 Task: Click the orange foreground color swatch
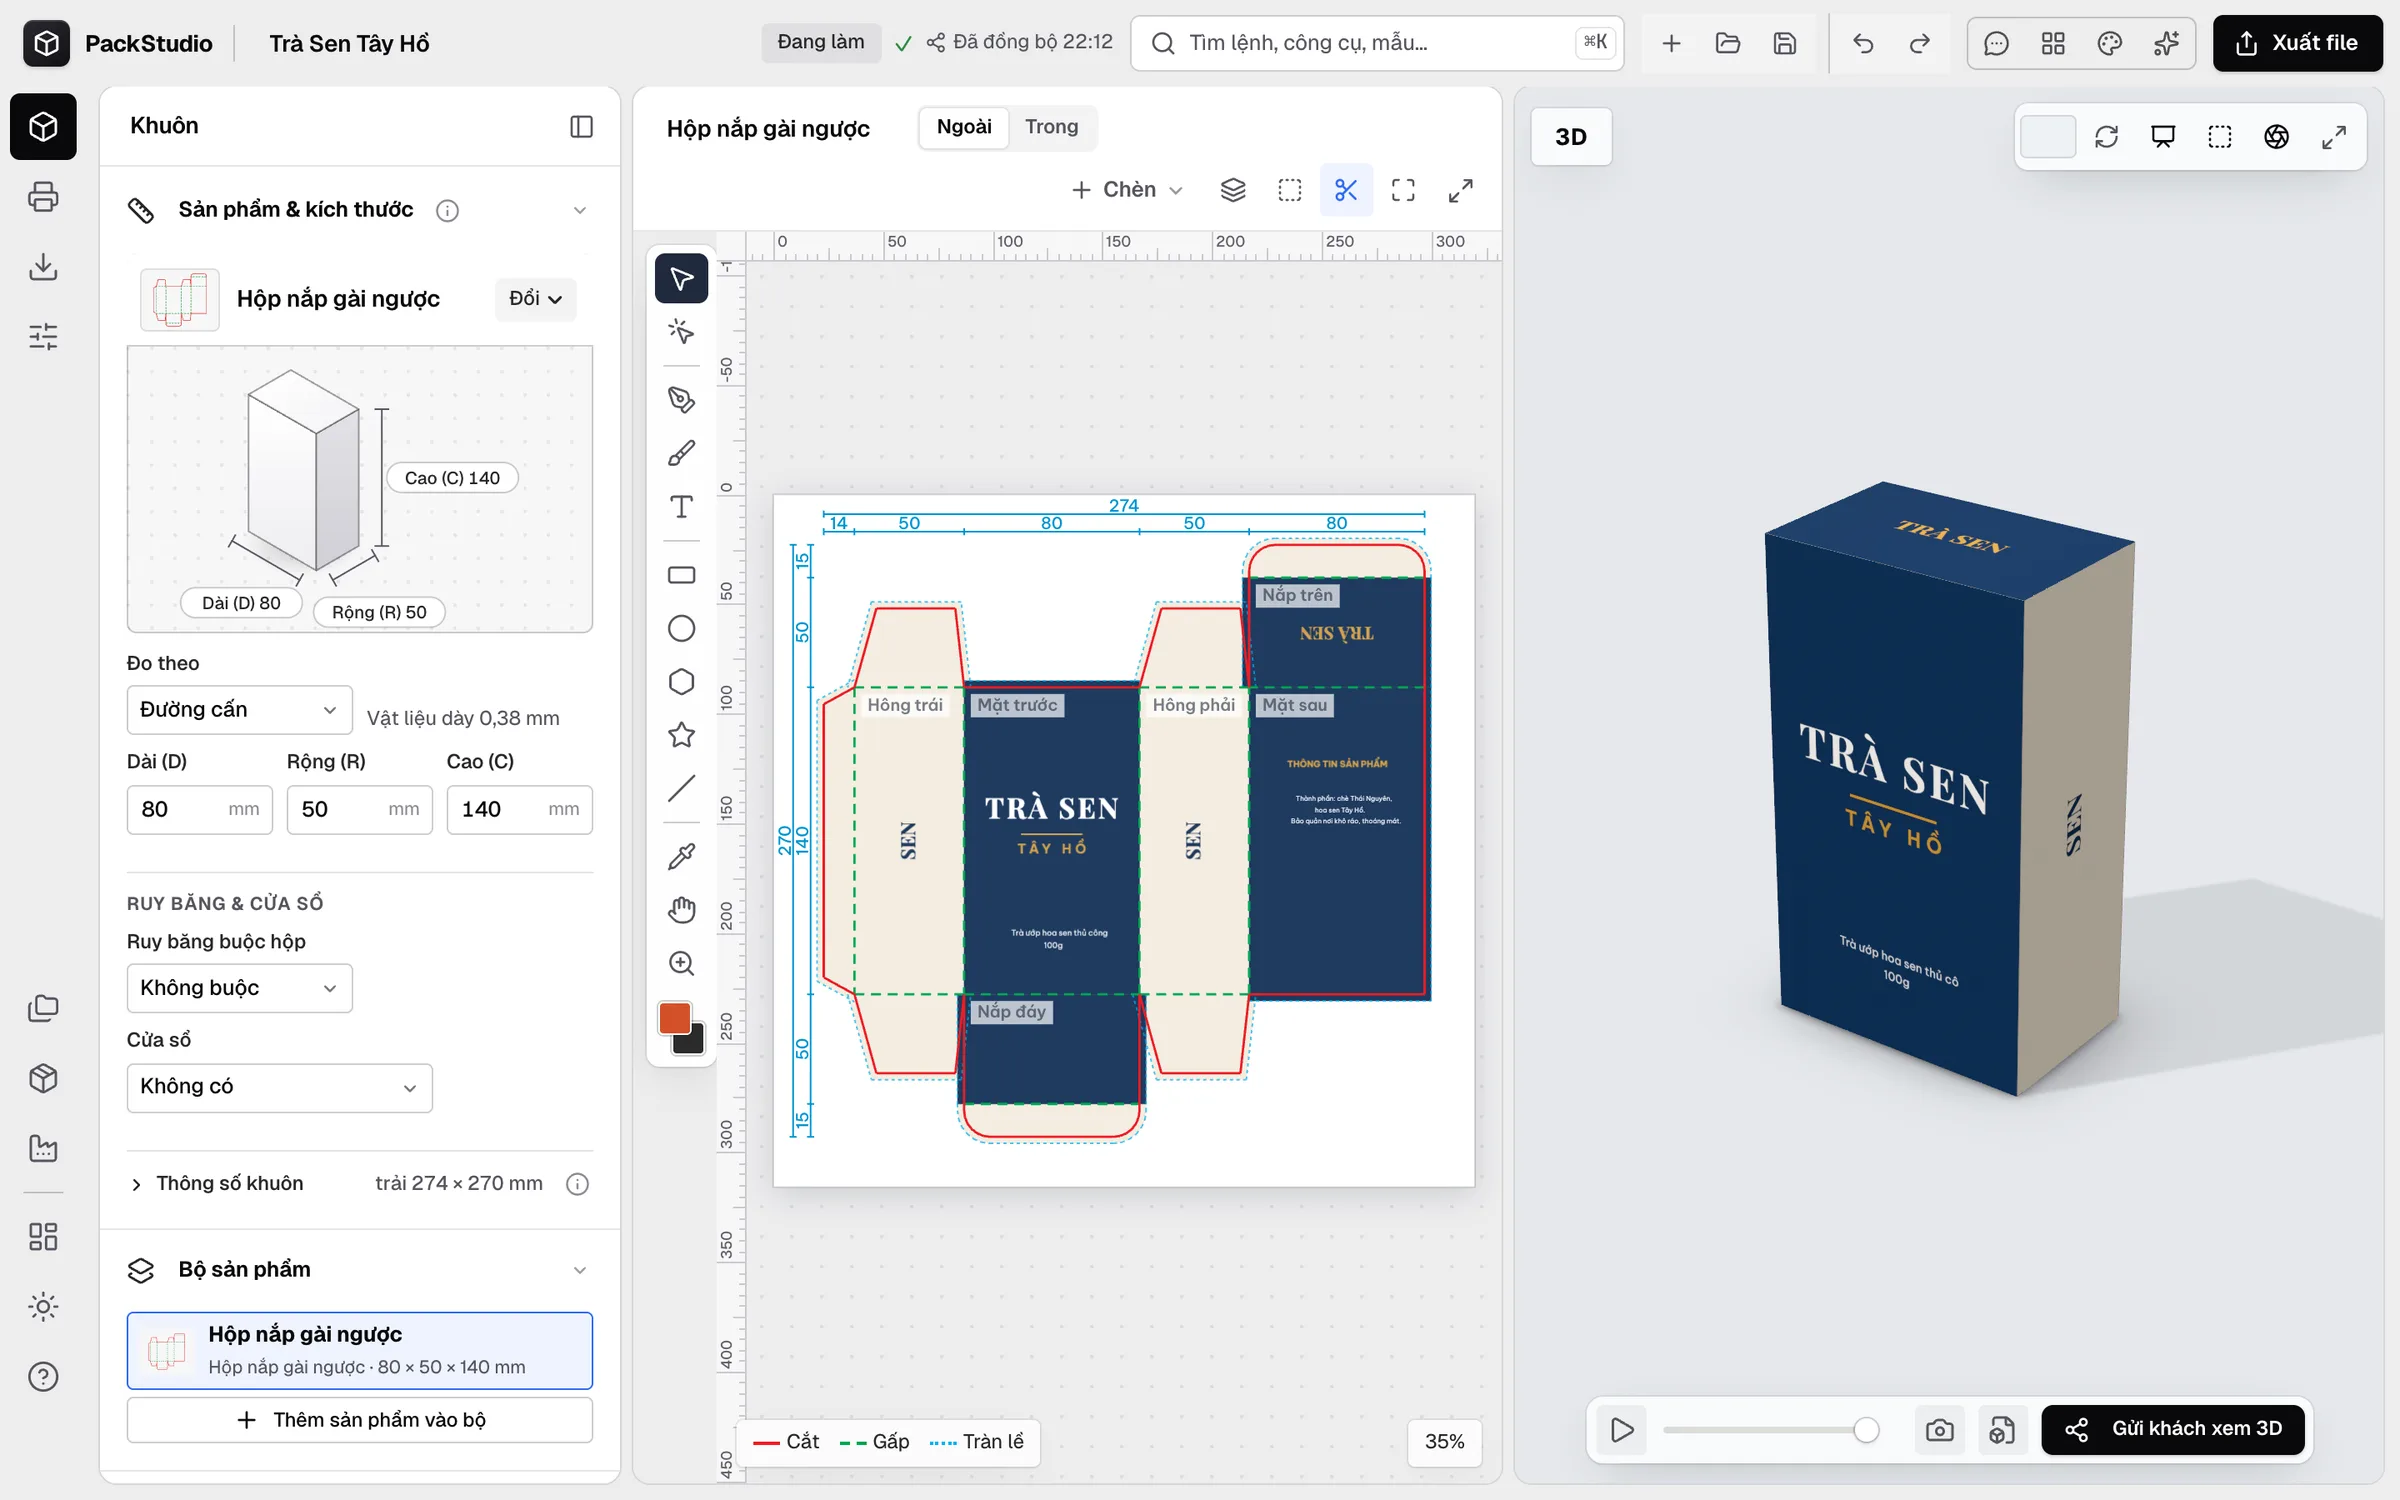point(675,1019)
